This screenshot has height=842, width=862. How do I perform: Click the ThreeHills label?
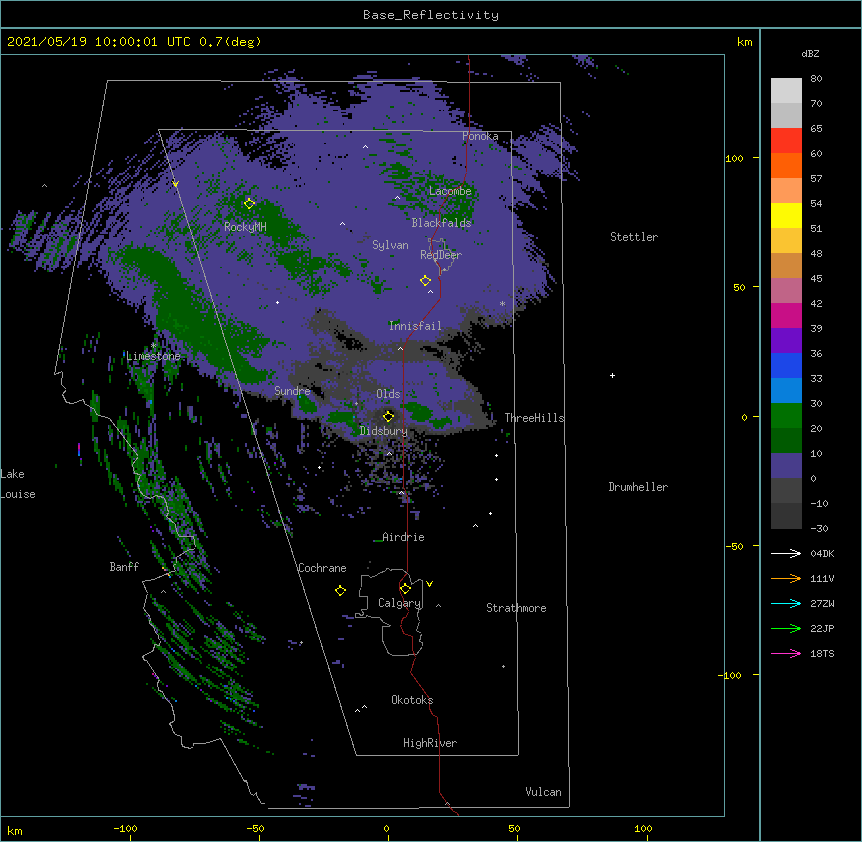(534, 418)
